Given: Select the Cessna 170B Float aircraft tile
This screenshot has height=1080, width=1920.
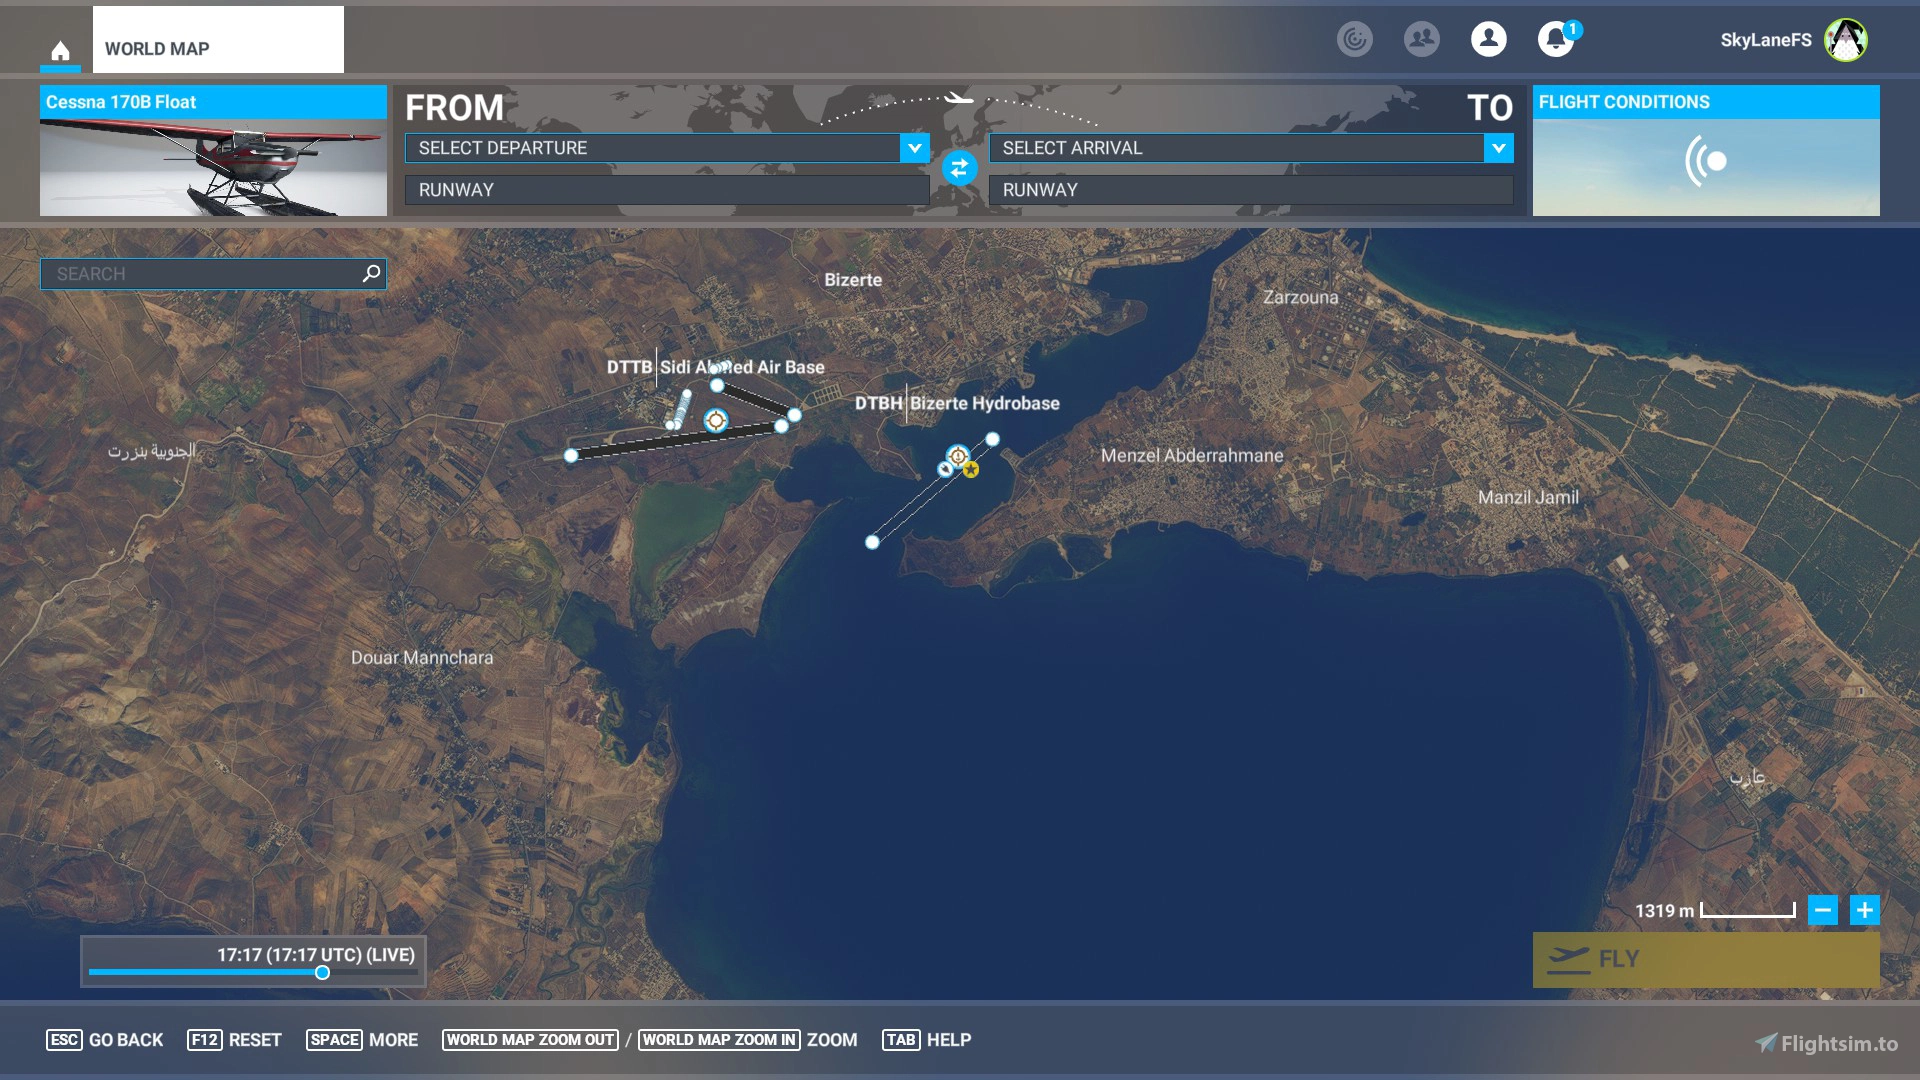Looking at the screenshot, I should click(x=213, y=151).
